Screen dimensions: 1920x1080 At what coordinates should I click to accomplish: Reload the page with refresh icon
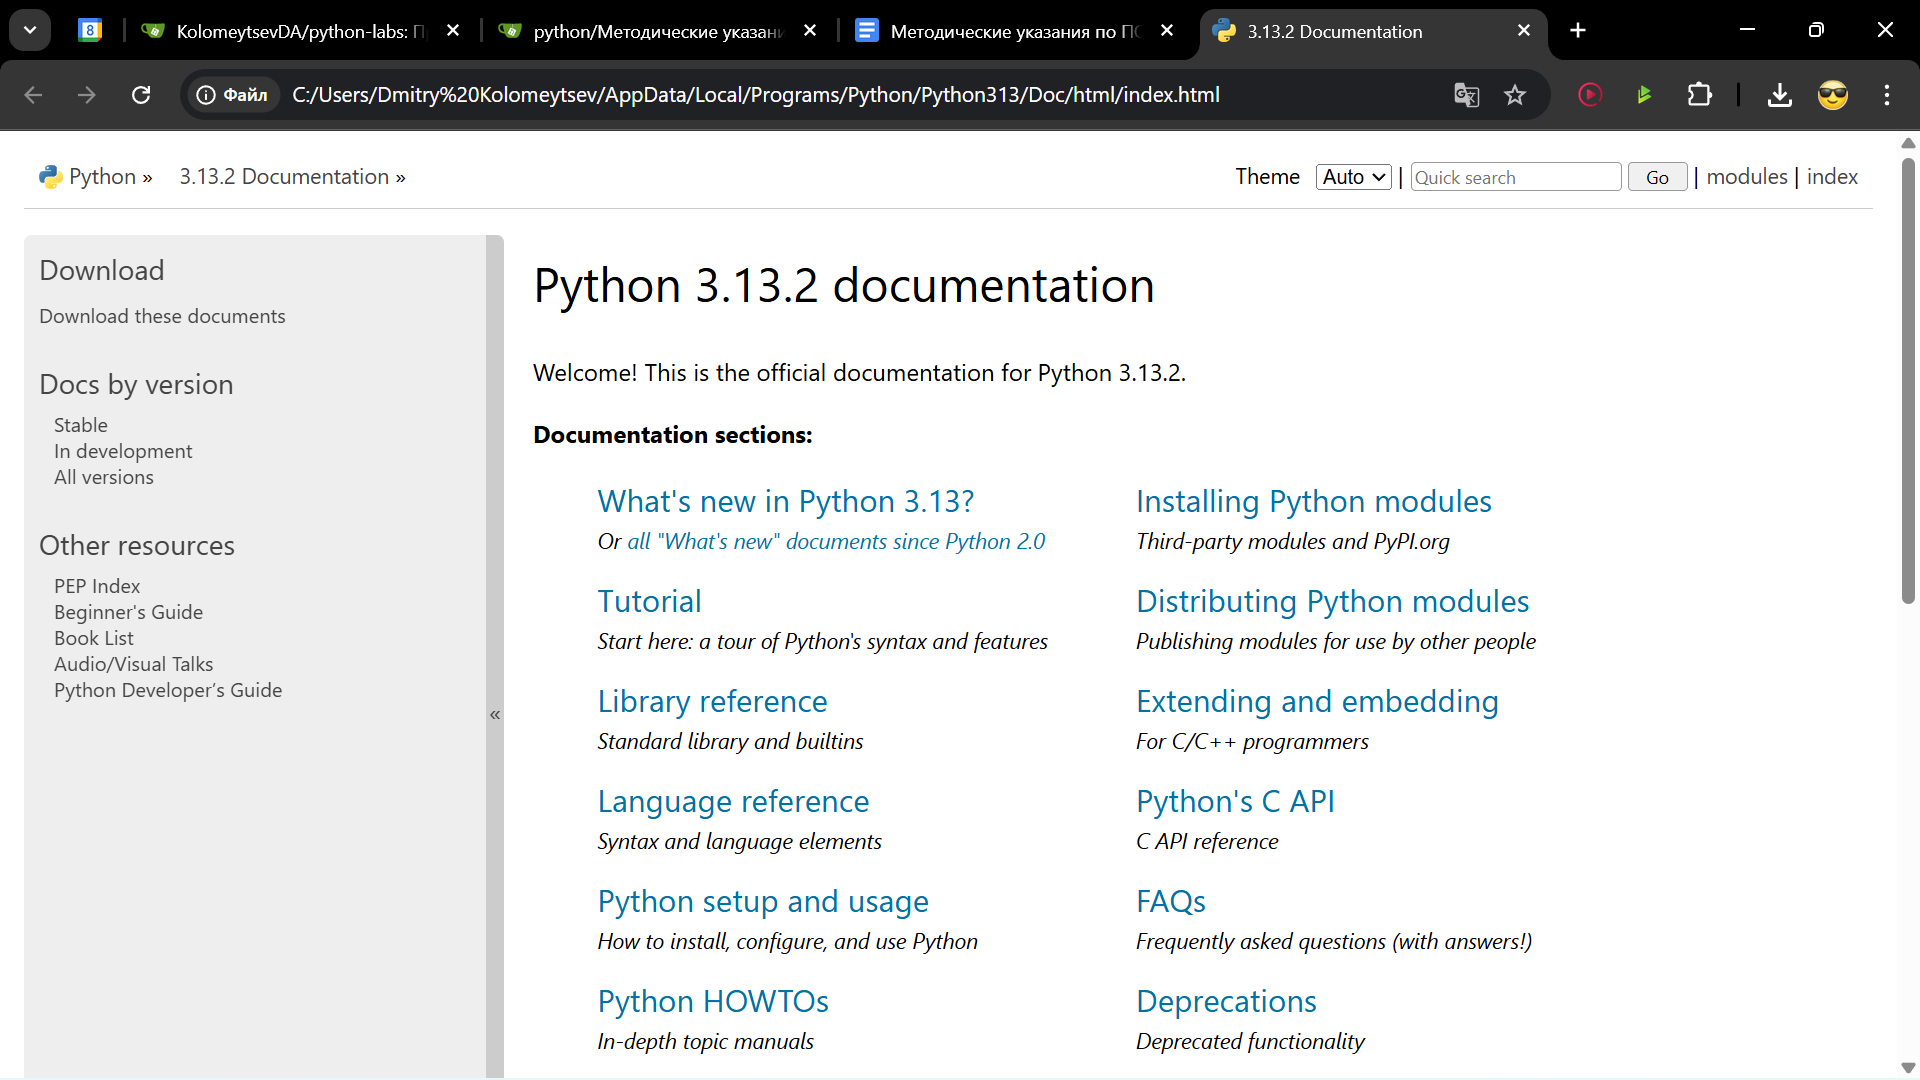pyautogui.click(x=141, y=95)
